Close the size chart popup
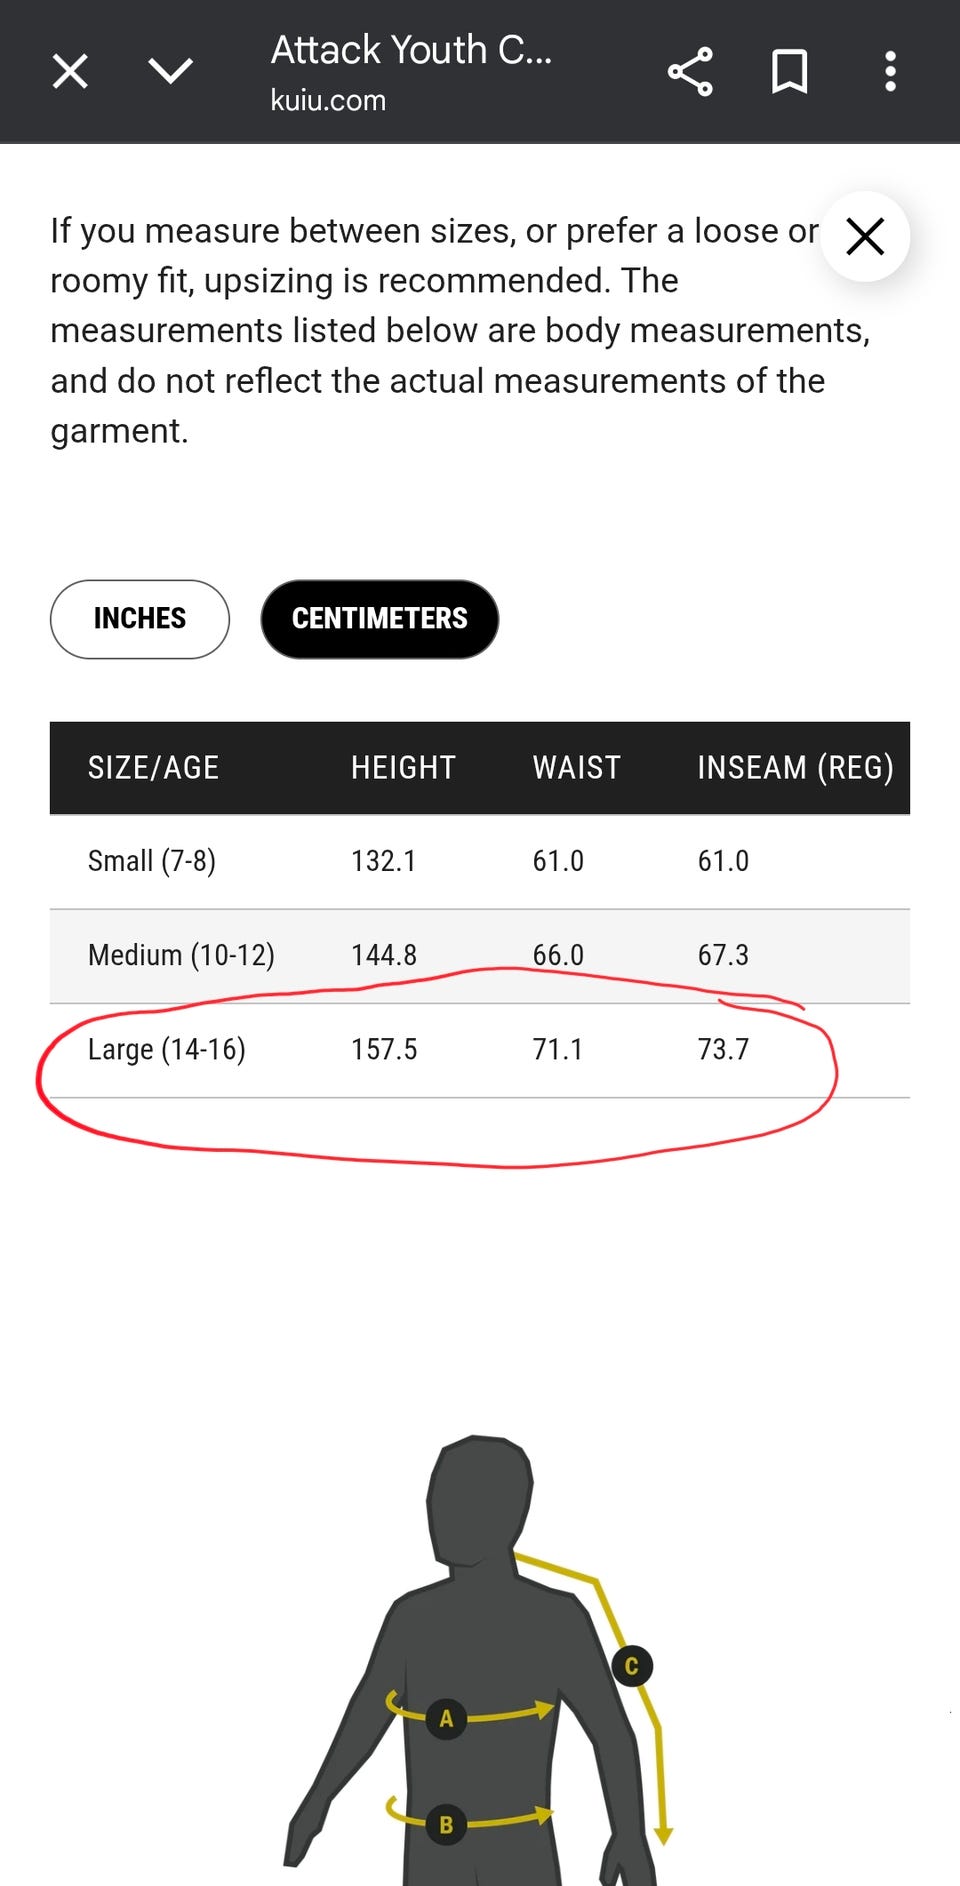 pyautogui.click(x=865, y=237)
